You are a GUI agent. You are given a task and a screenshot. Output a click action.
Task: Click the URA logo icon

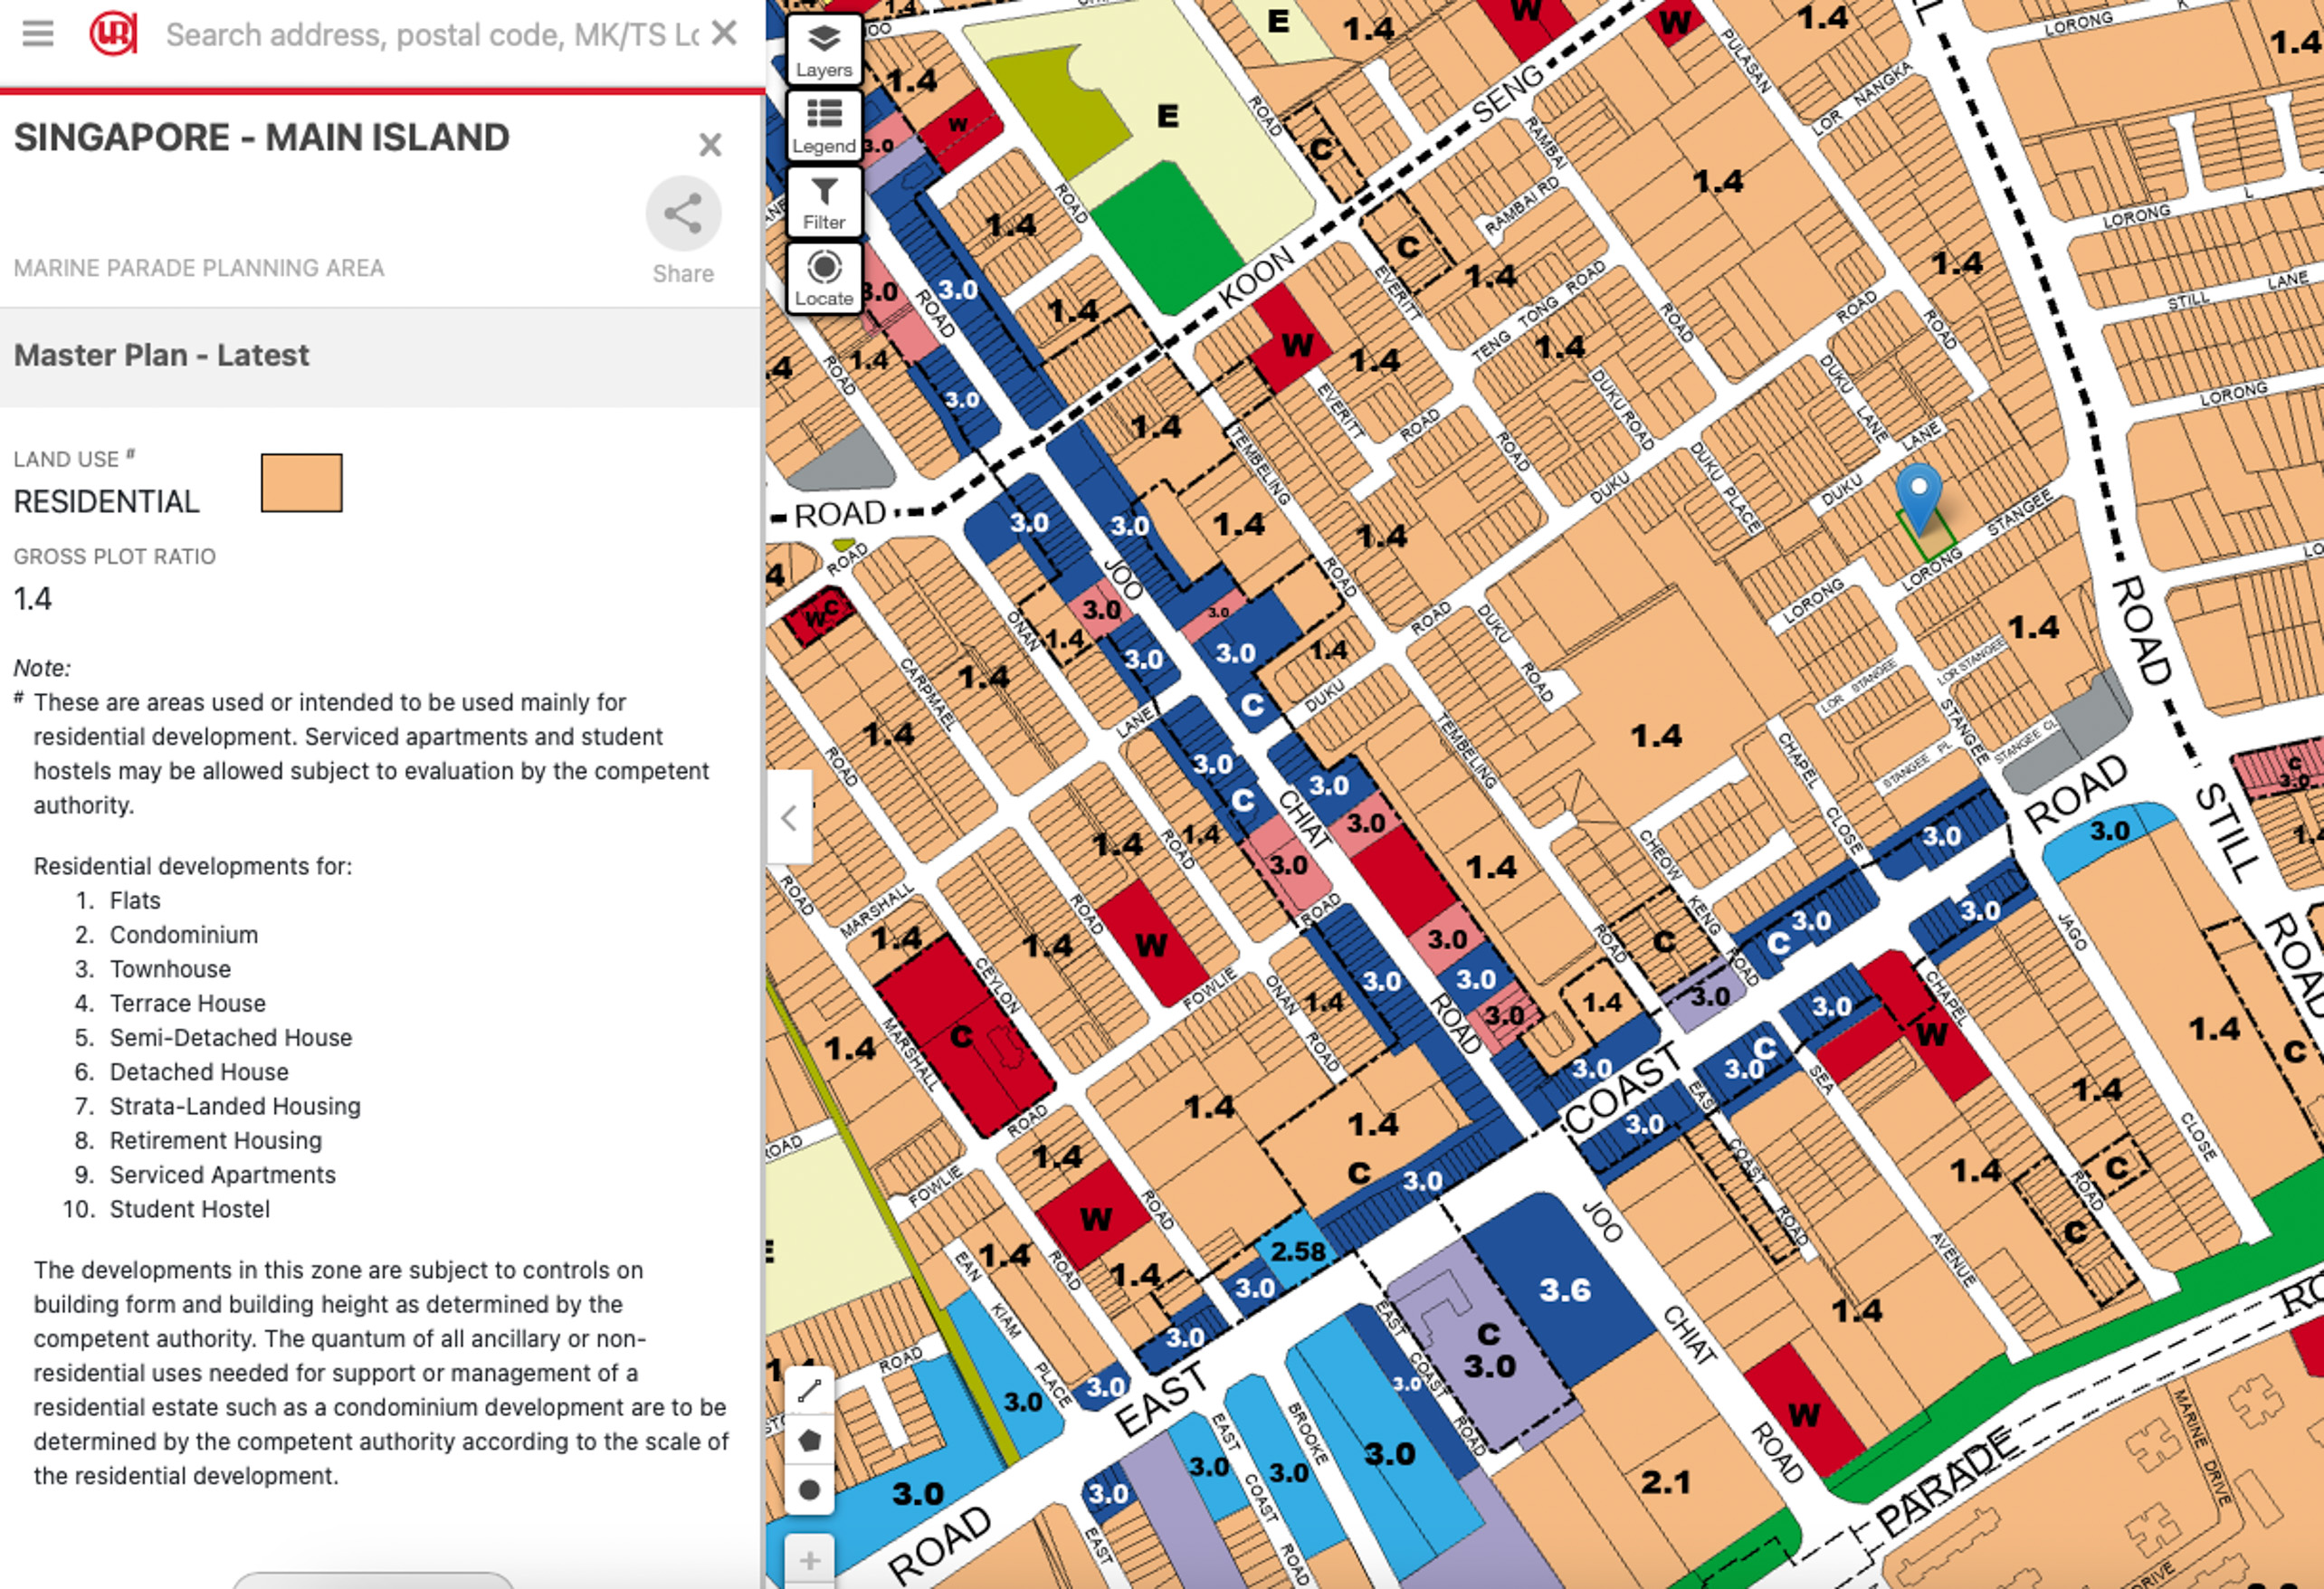point(112,34)
